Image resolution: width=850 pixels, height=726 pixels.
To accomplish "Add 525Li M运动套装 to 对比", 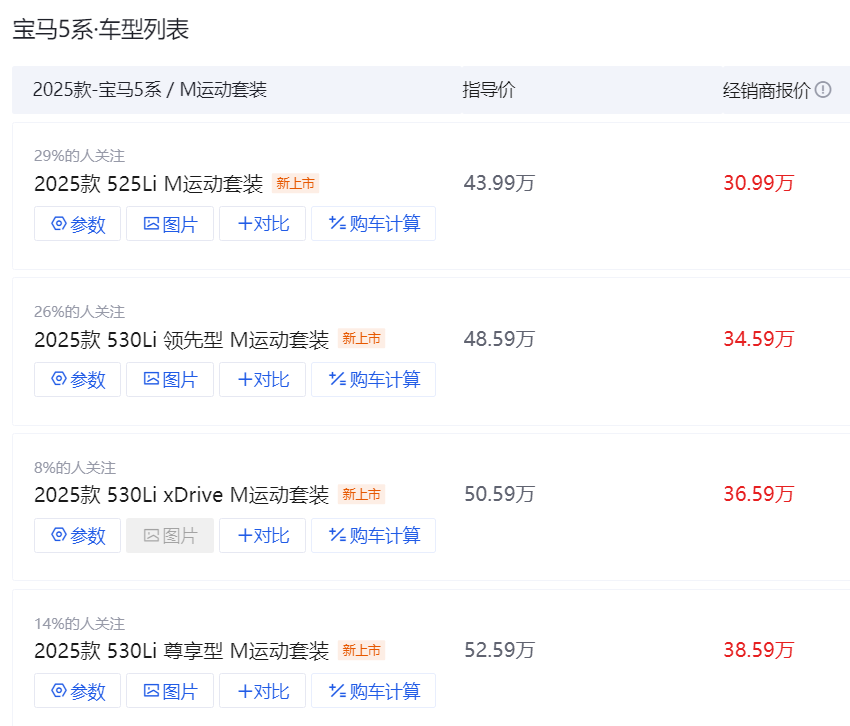I will (x=262, y=223).
